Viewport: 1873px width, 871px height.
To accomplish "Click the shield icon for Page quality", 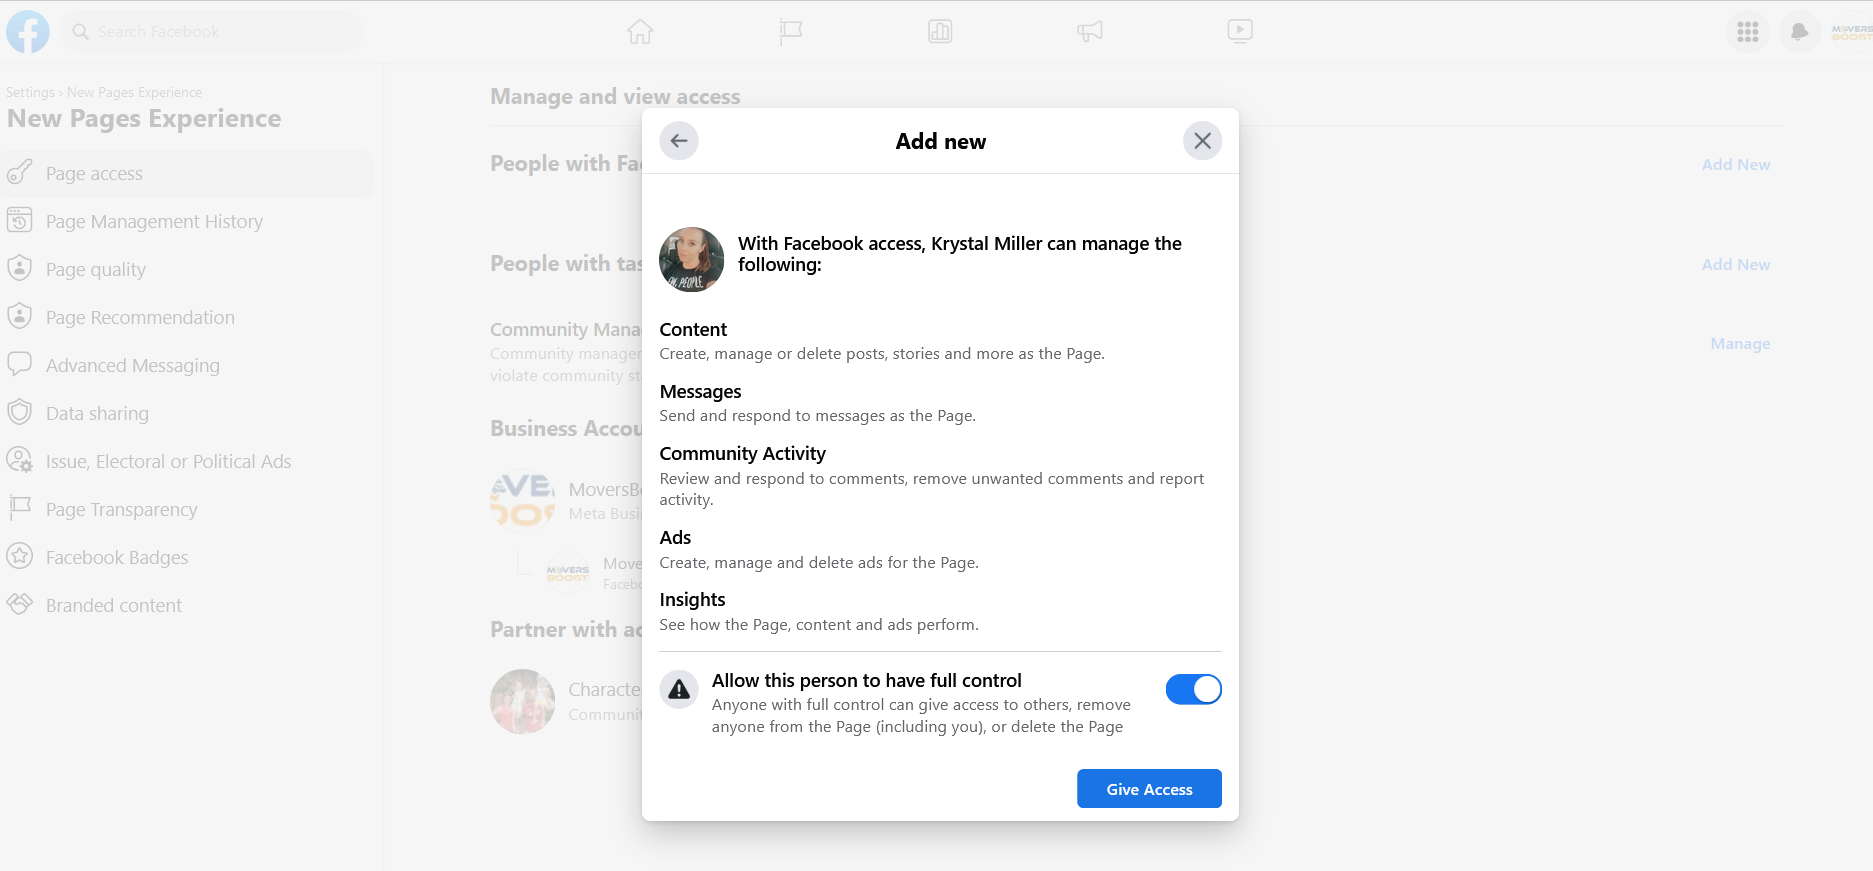I will click(20, 268).
